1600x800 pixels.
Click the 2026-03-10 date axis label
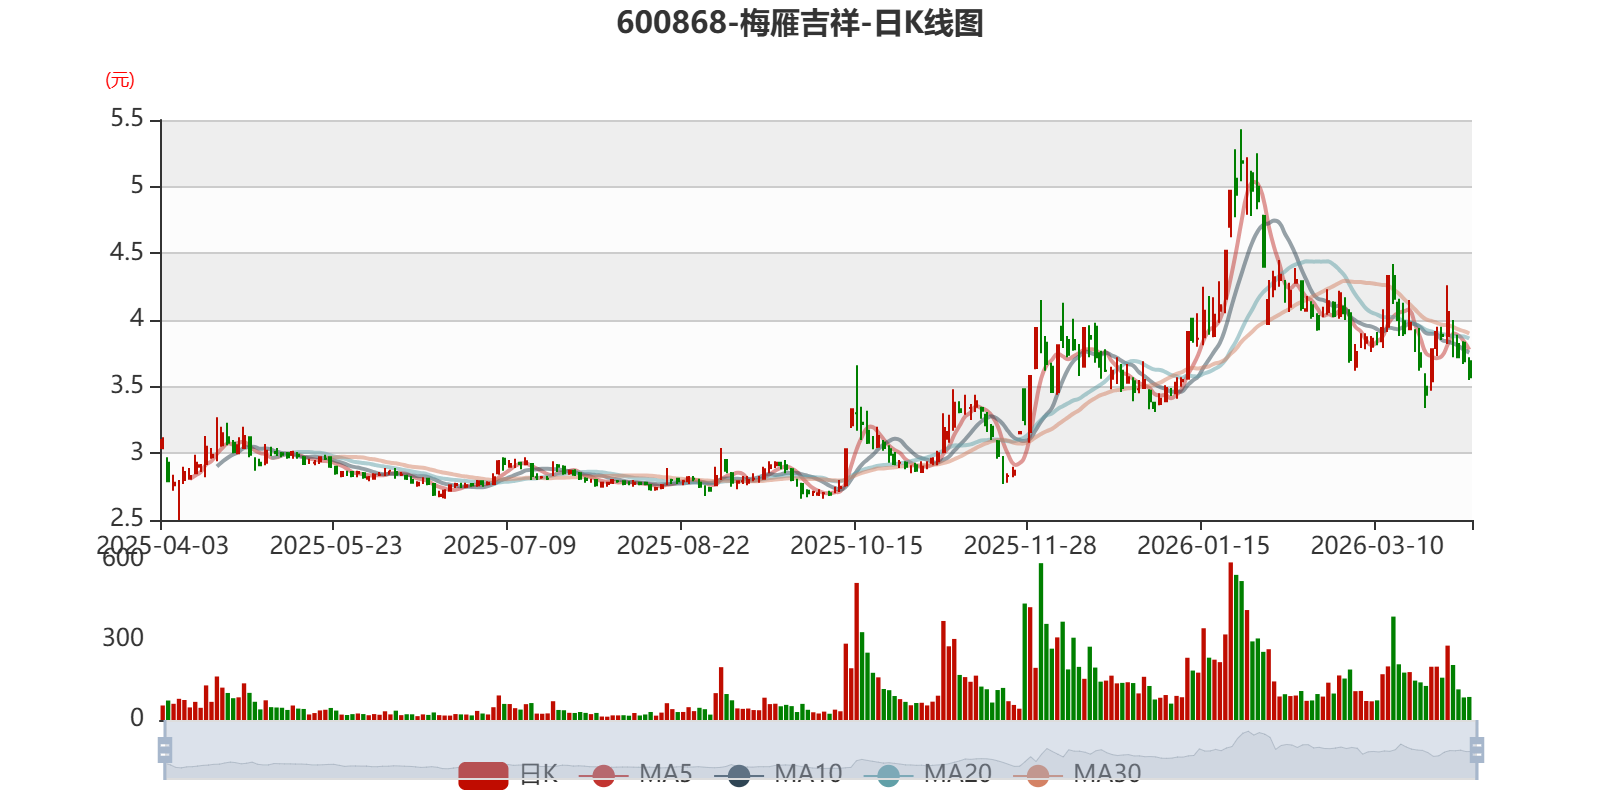(x=1377, y=546)
